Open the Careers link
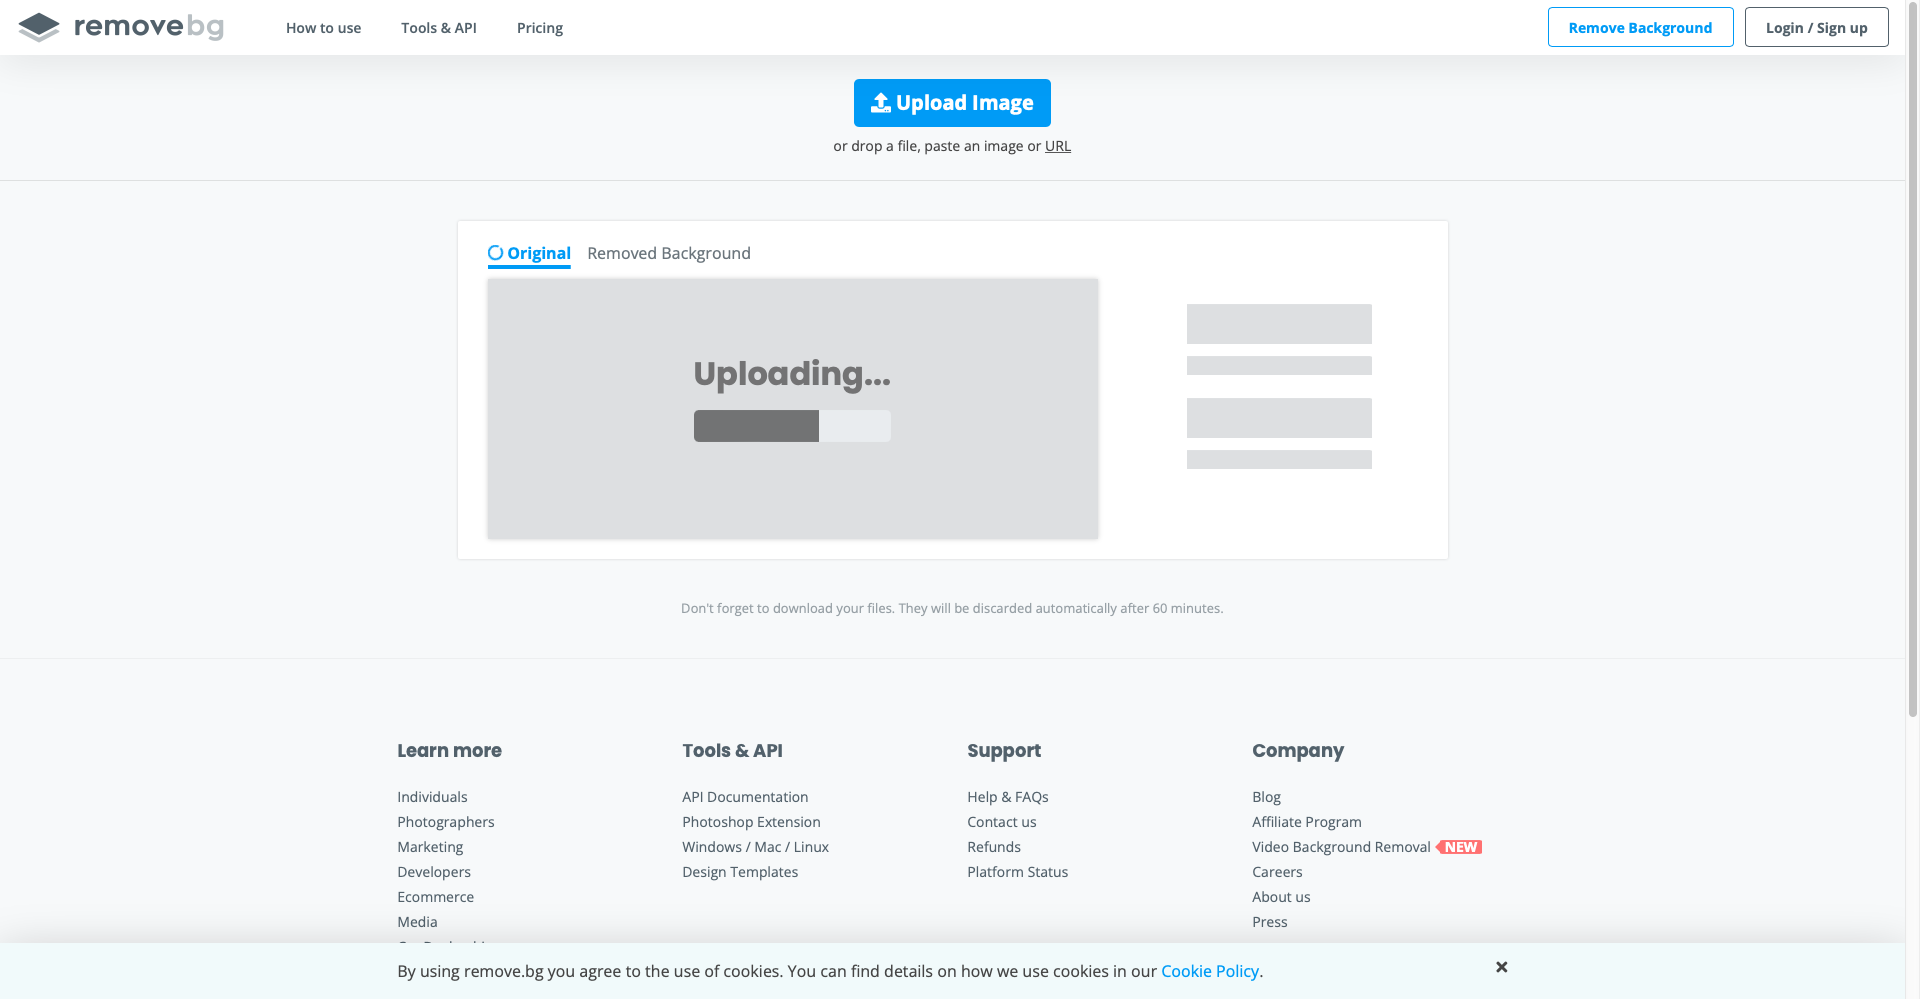 coord(1277,872)
